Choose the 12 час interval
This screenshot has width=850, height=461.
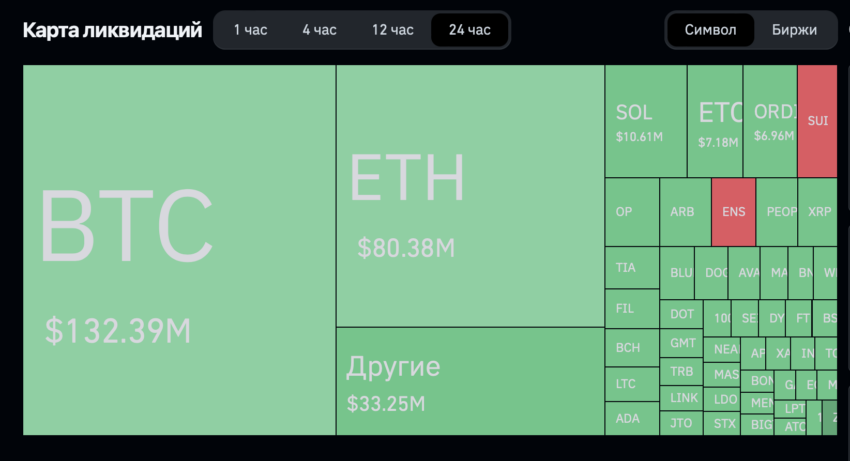point(392,30)
